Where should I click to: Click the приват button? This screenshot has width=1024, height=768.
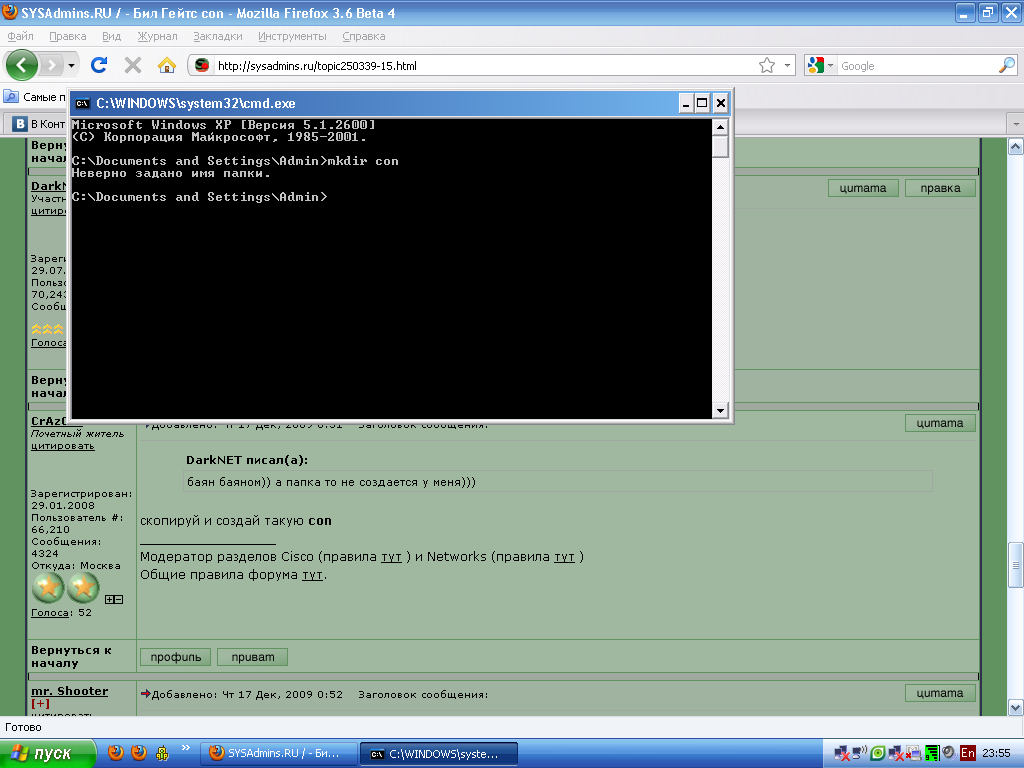pos(252,657)
